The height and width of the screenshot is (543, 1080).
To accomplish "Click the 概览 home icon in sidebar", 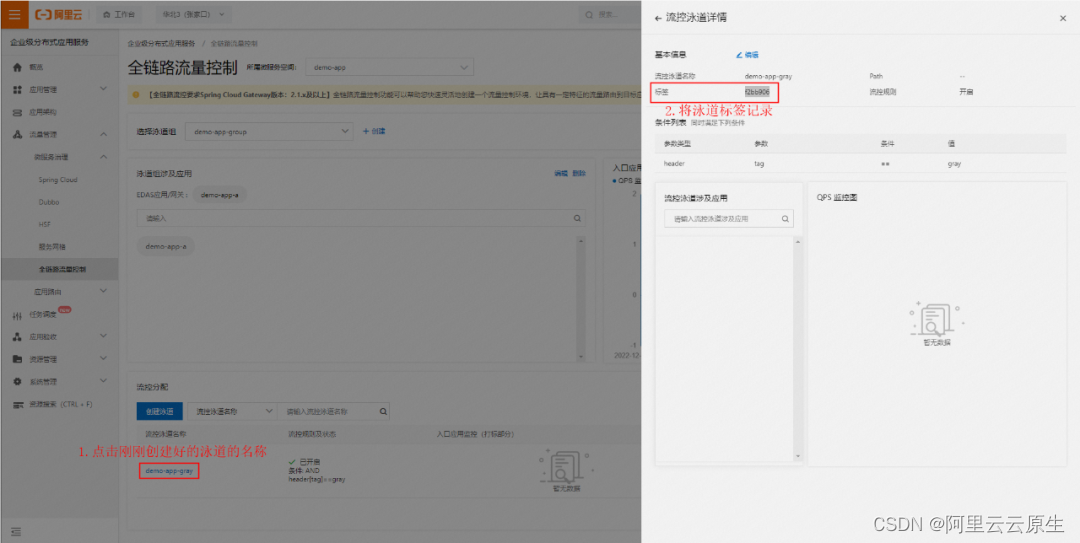I will [x=18, y=68].
